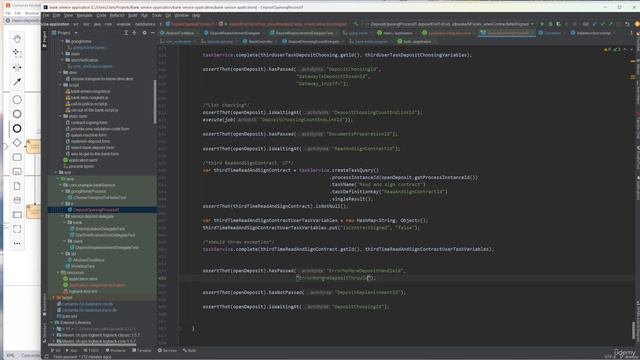The image size is (640, 360).
Task: Switch to DepositReplenishmentDelegateTest editor tab
Action: click(x=304, y=33)
